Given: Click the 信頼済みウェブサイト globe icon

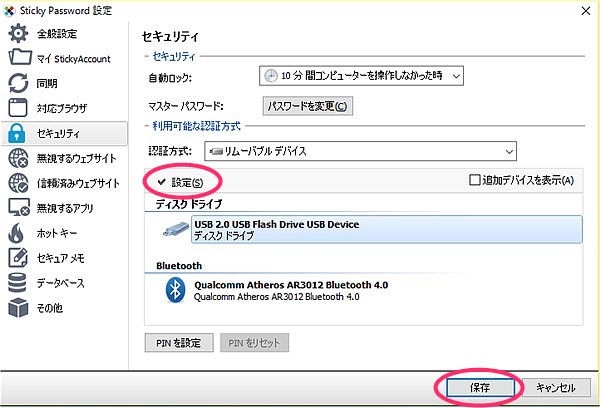Looking at the screenshot, I should pos(18,183).
